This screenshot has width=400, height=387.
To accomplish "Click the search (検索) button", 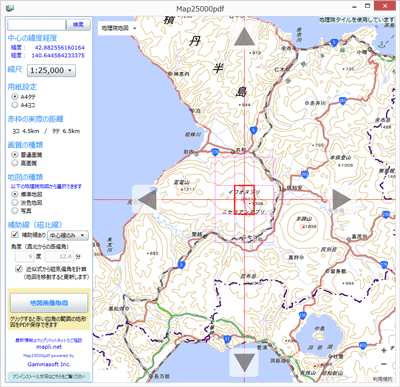I will click(x=78, y=24).
